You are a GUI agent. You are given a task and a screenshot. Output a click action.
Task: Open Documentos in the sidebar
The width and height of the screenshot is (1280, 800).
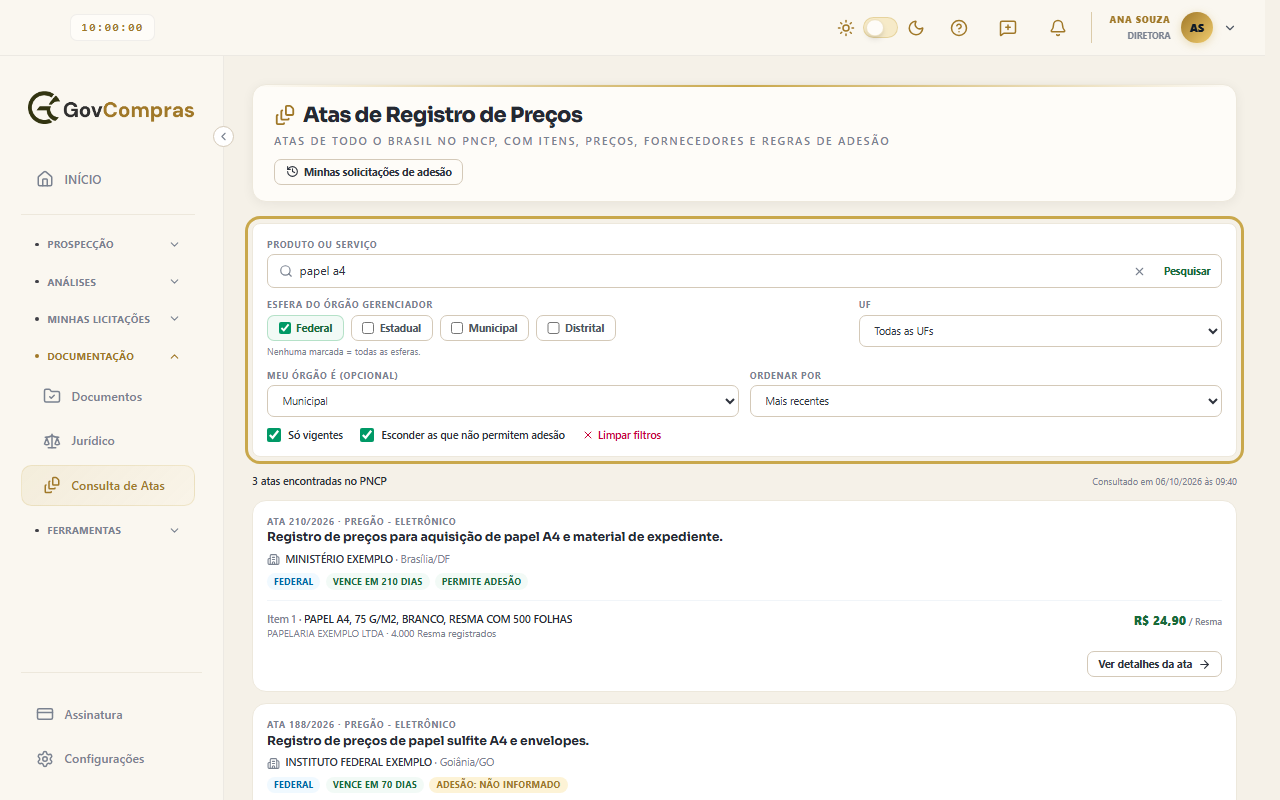pyautogui.click(x=108, y=396)
